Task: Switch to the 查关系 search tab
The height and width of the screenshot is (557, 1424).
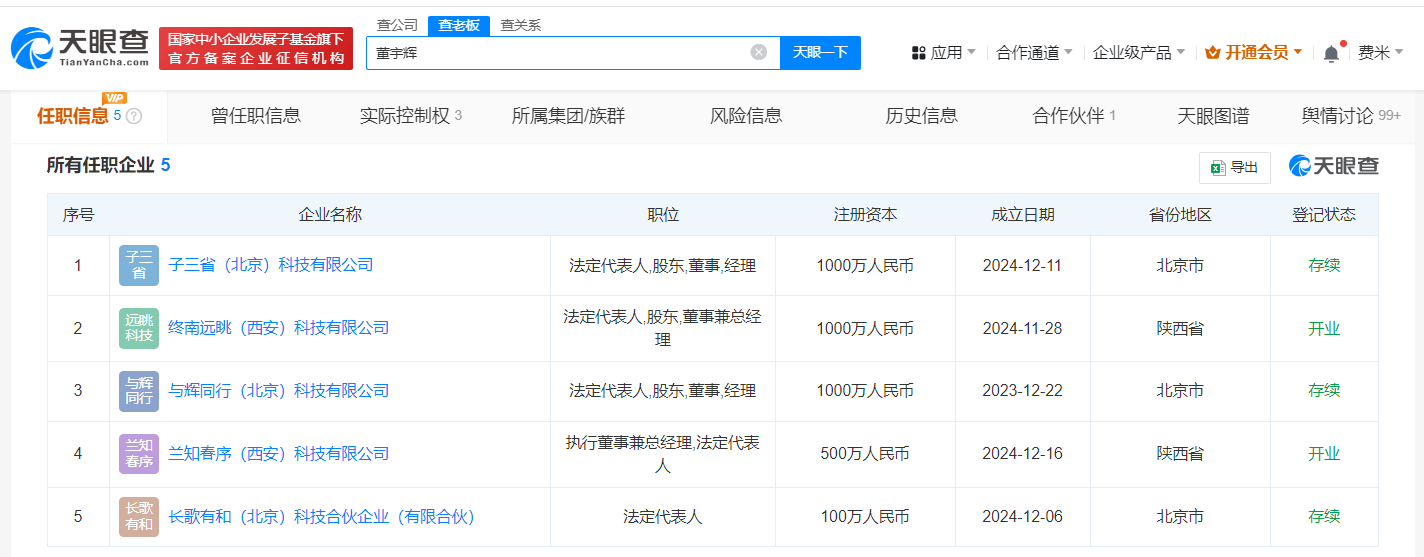Action: 521,25
